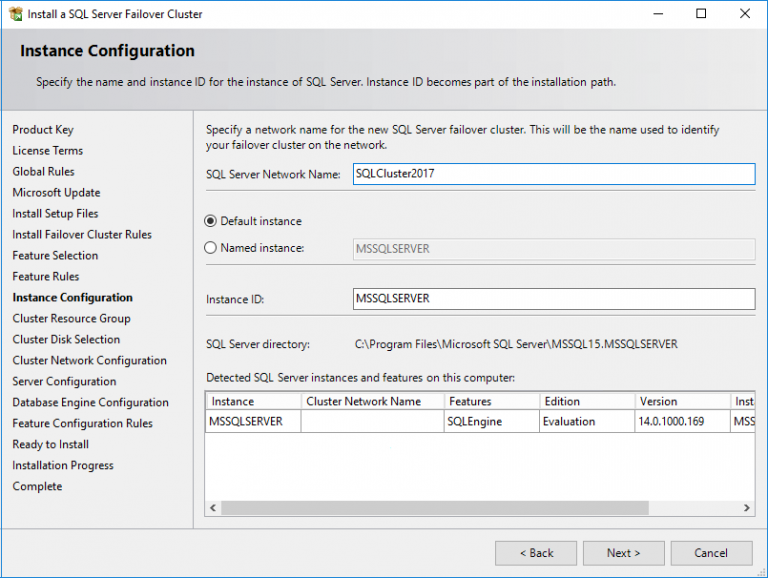Select the Named instance radio button

tap(210, 248)
